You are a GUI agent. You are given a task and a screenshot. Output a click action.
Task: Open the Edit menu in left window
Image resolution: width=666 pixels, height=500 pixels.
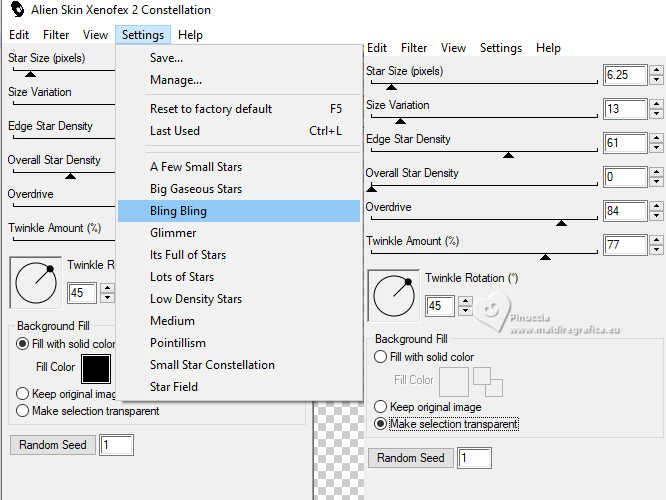click(19, 35)
